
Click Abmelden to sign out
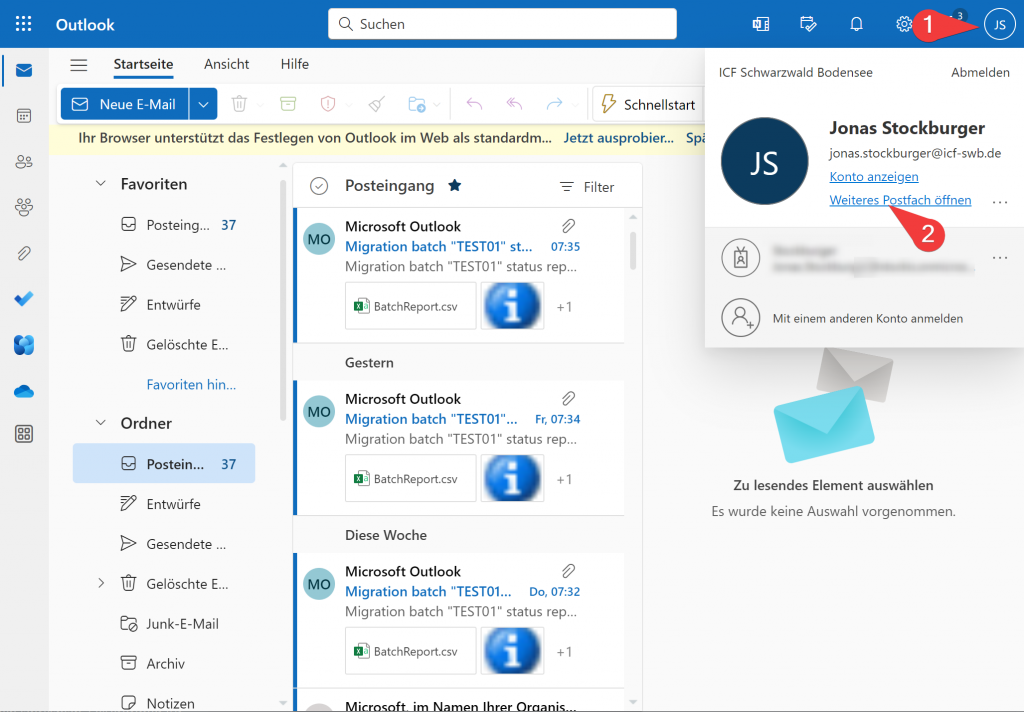tap(980, 73)
